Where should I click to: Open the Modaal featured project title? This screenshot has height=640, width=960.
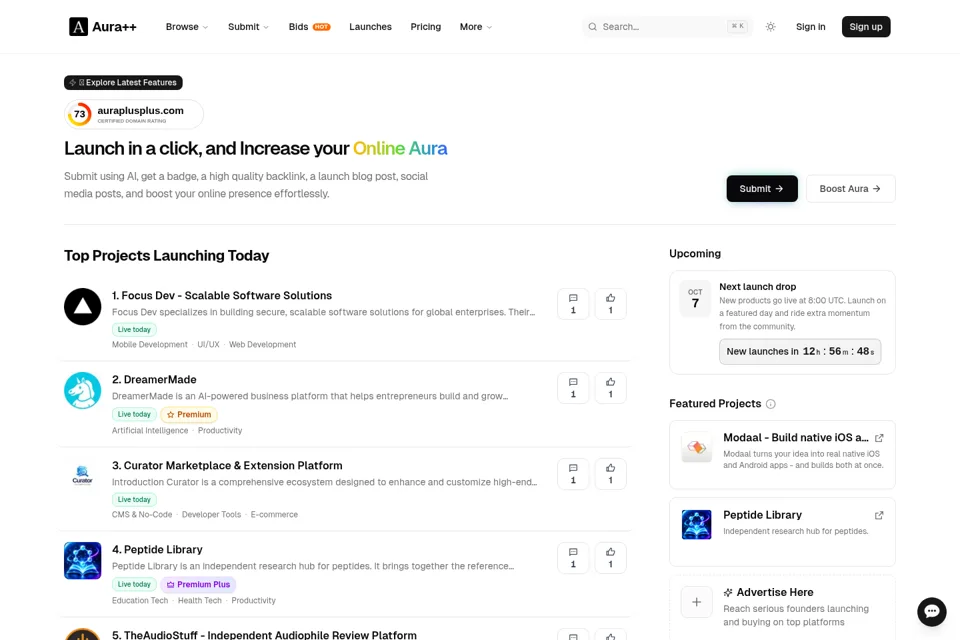click(x=795, y=437)
